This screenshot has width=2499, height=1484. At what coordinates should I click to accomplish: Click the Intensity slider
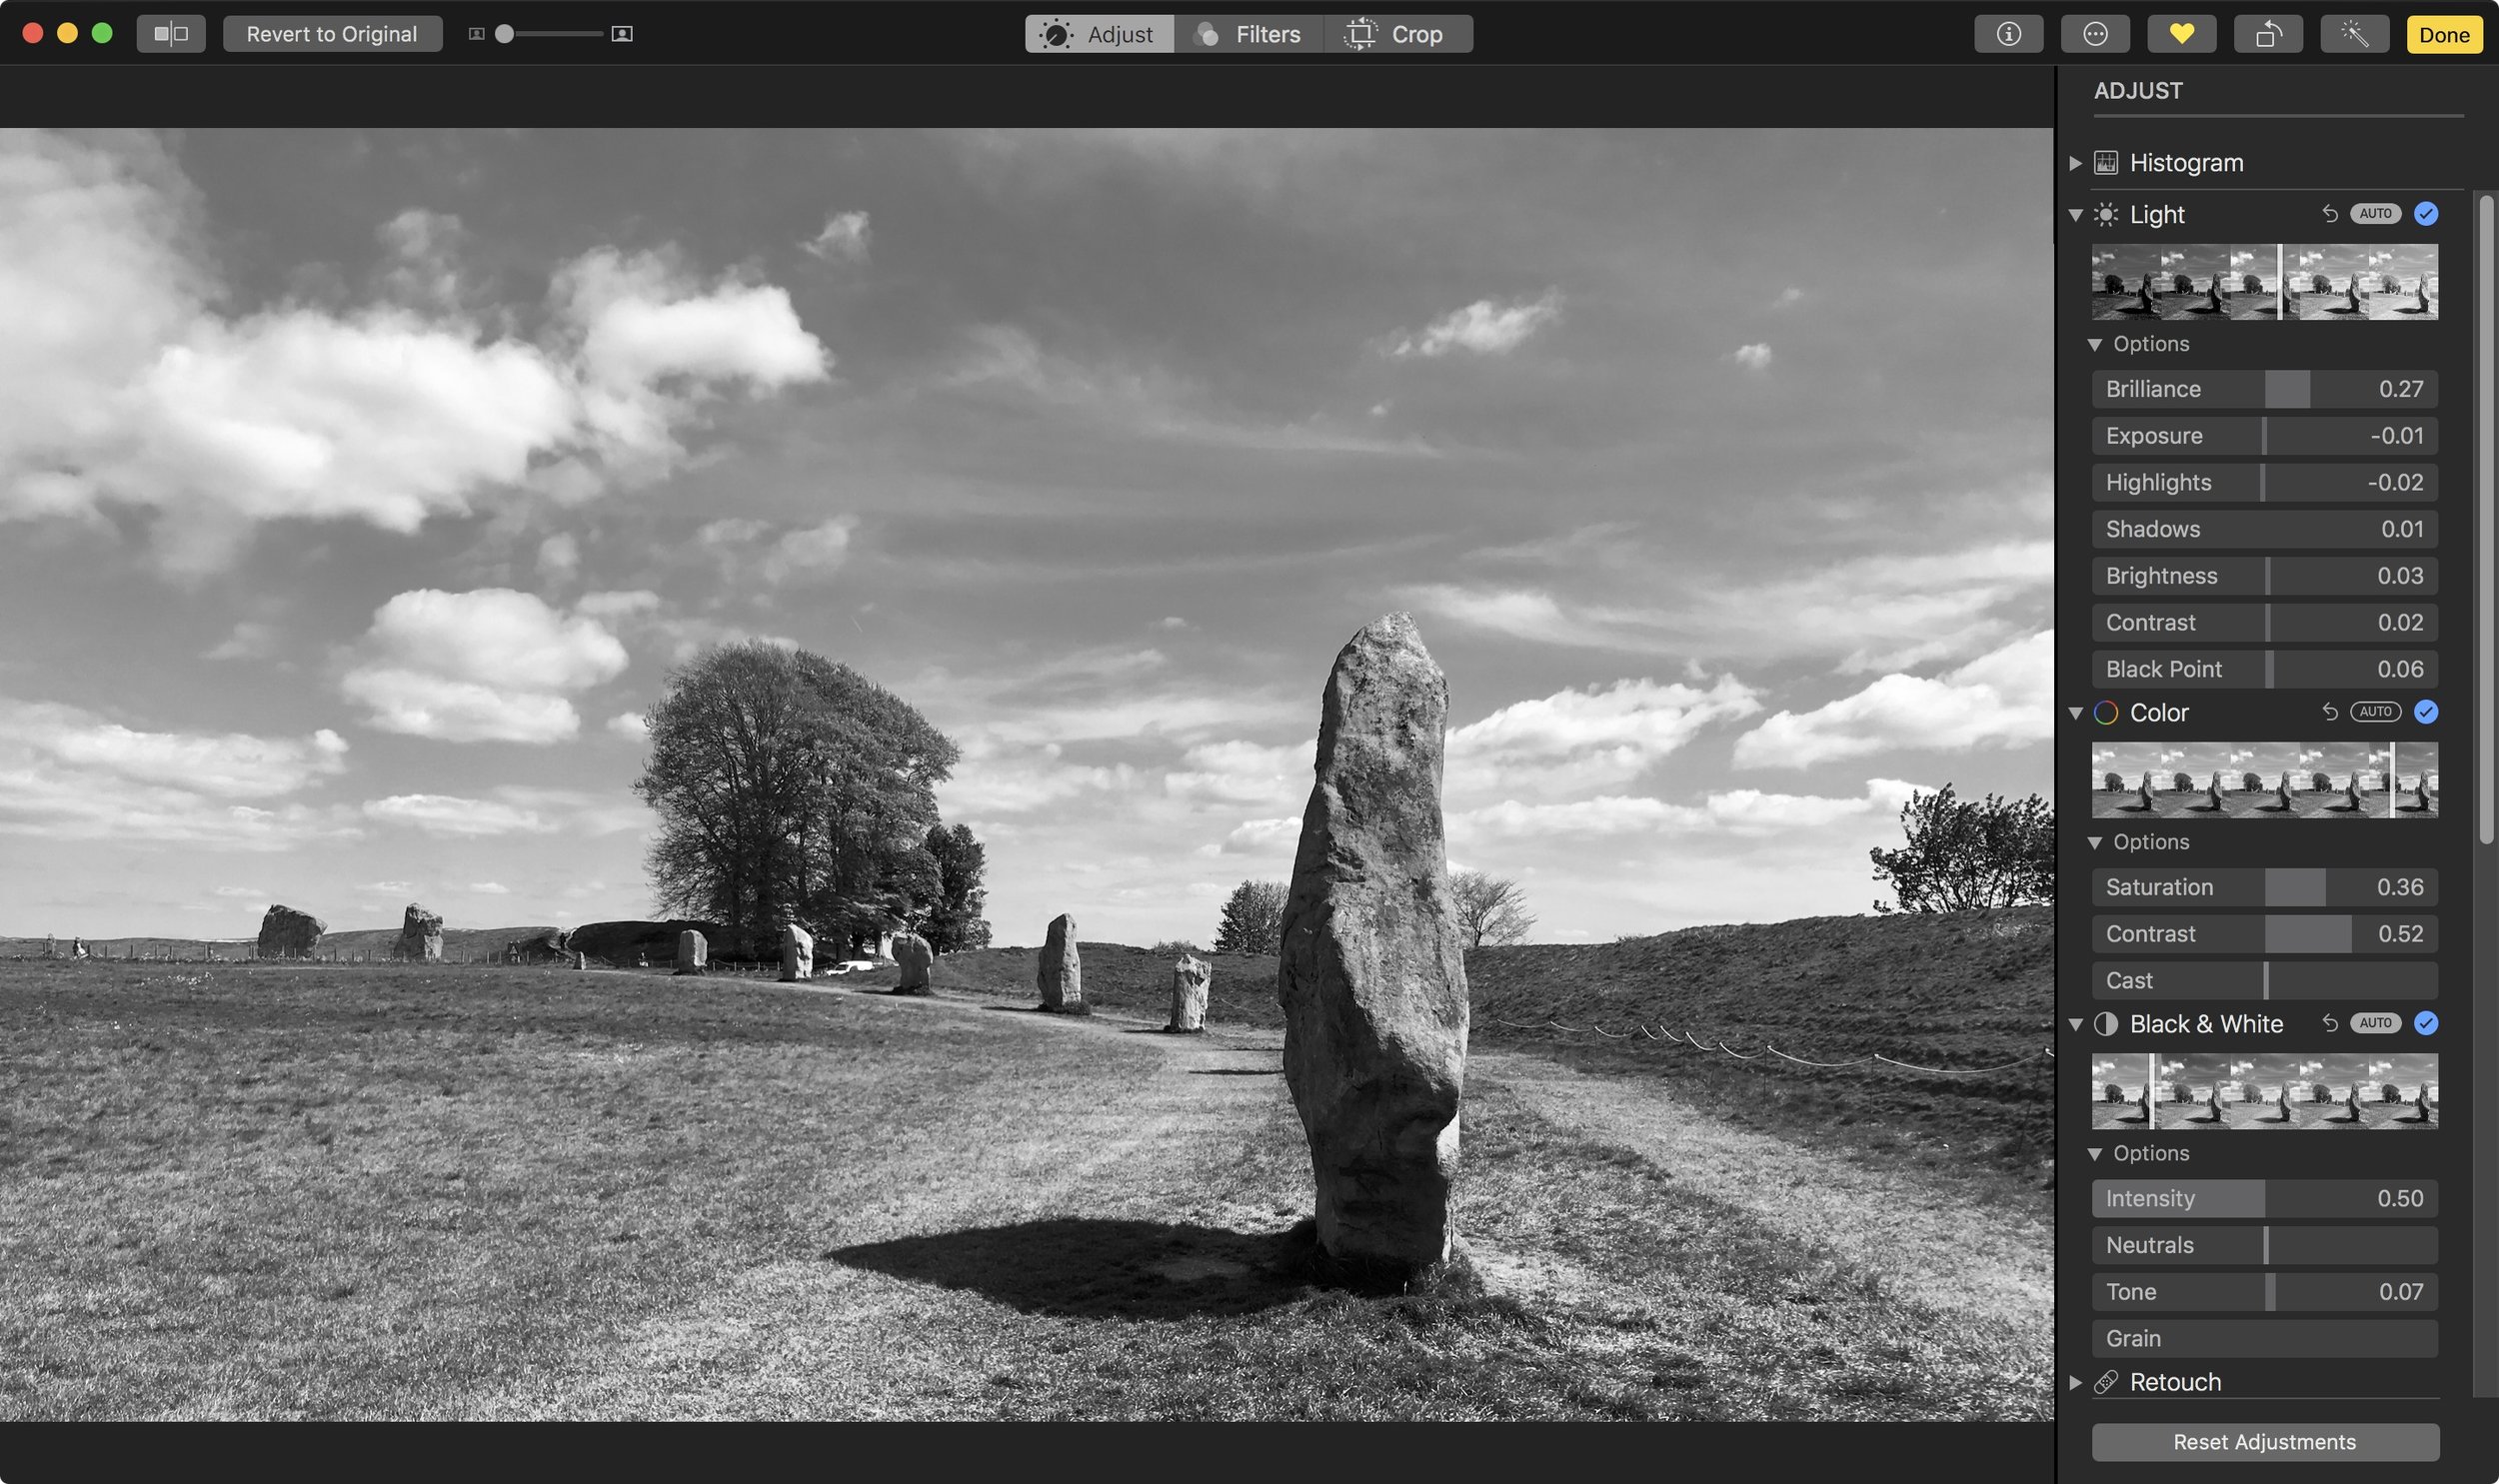coord(2264,1198)
